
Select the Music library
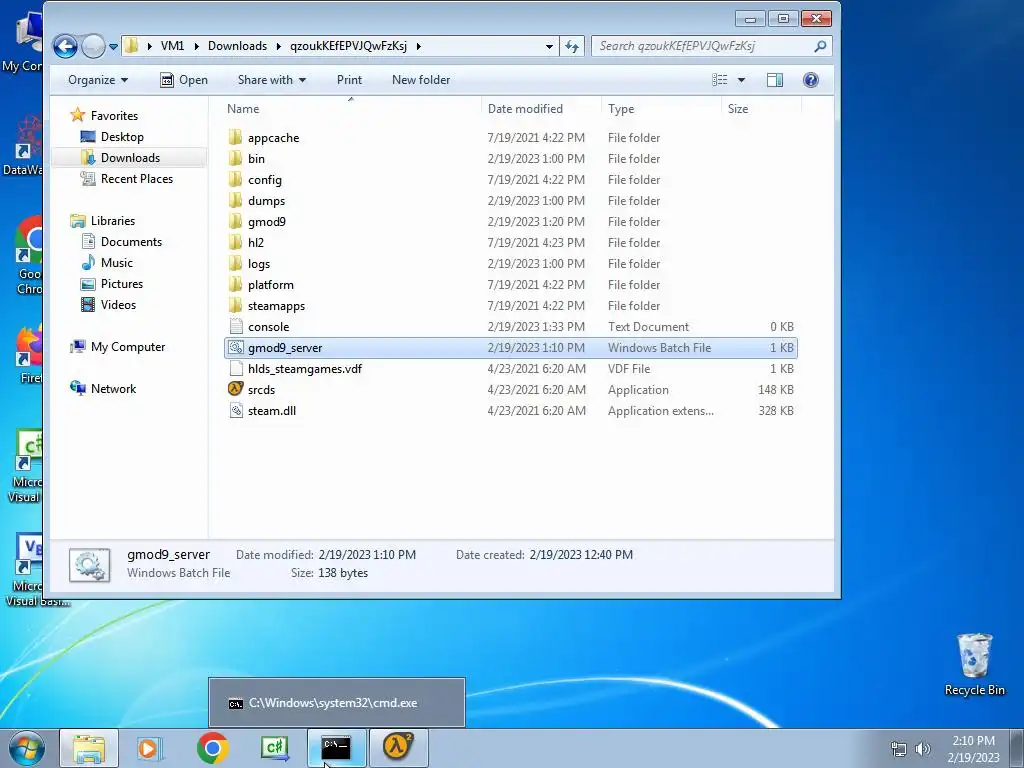point(117,263)
